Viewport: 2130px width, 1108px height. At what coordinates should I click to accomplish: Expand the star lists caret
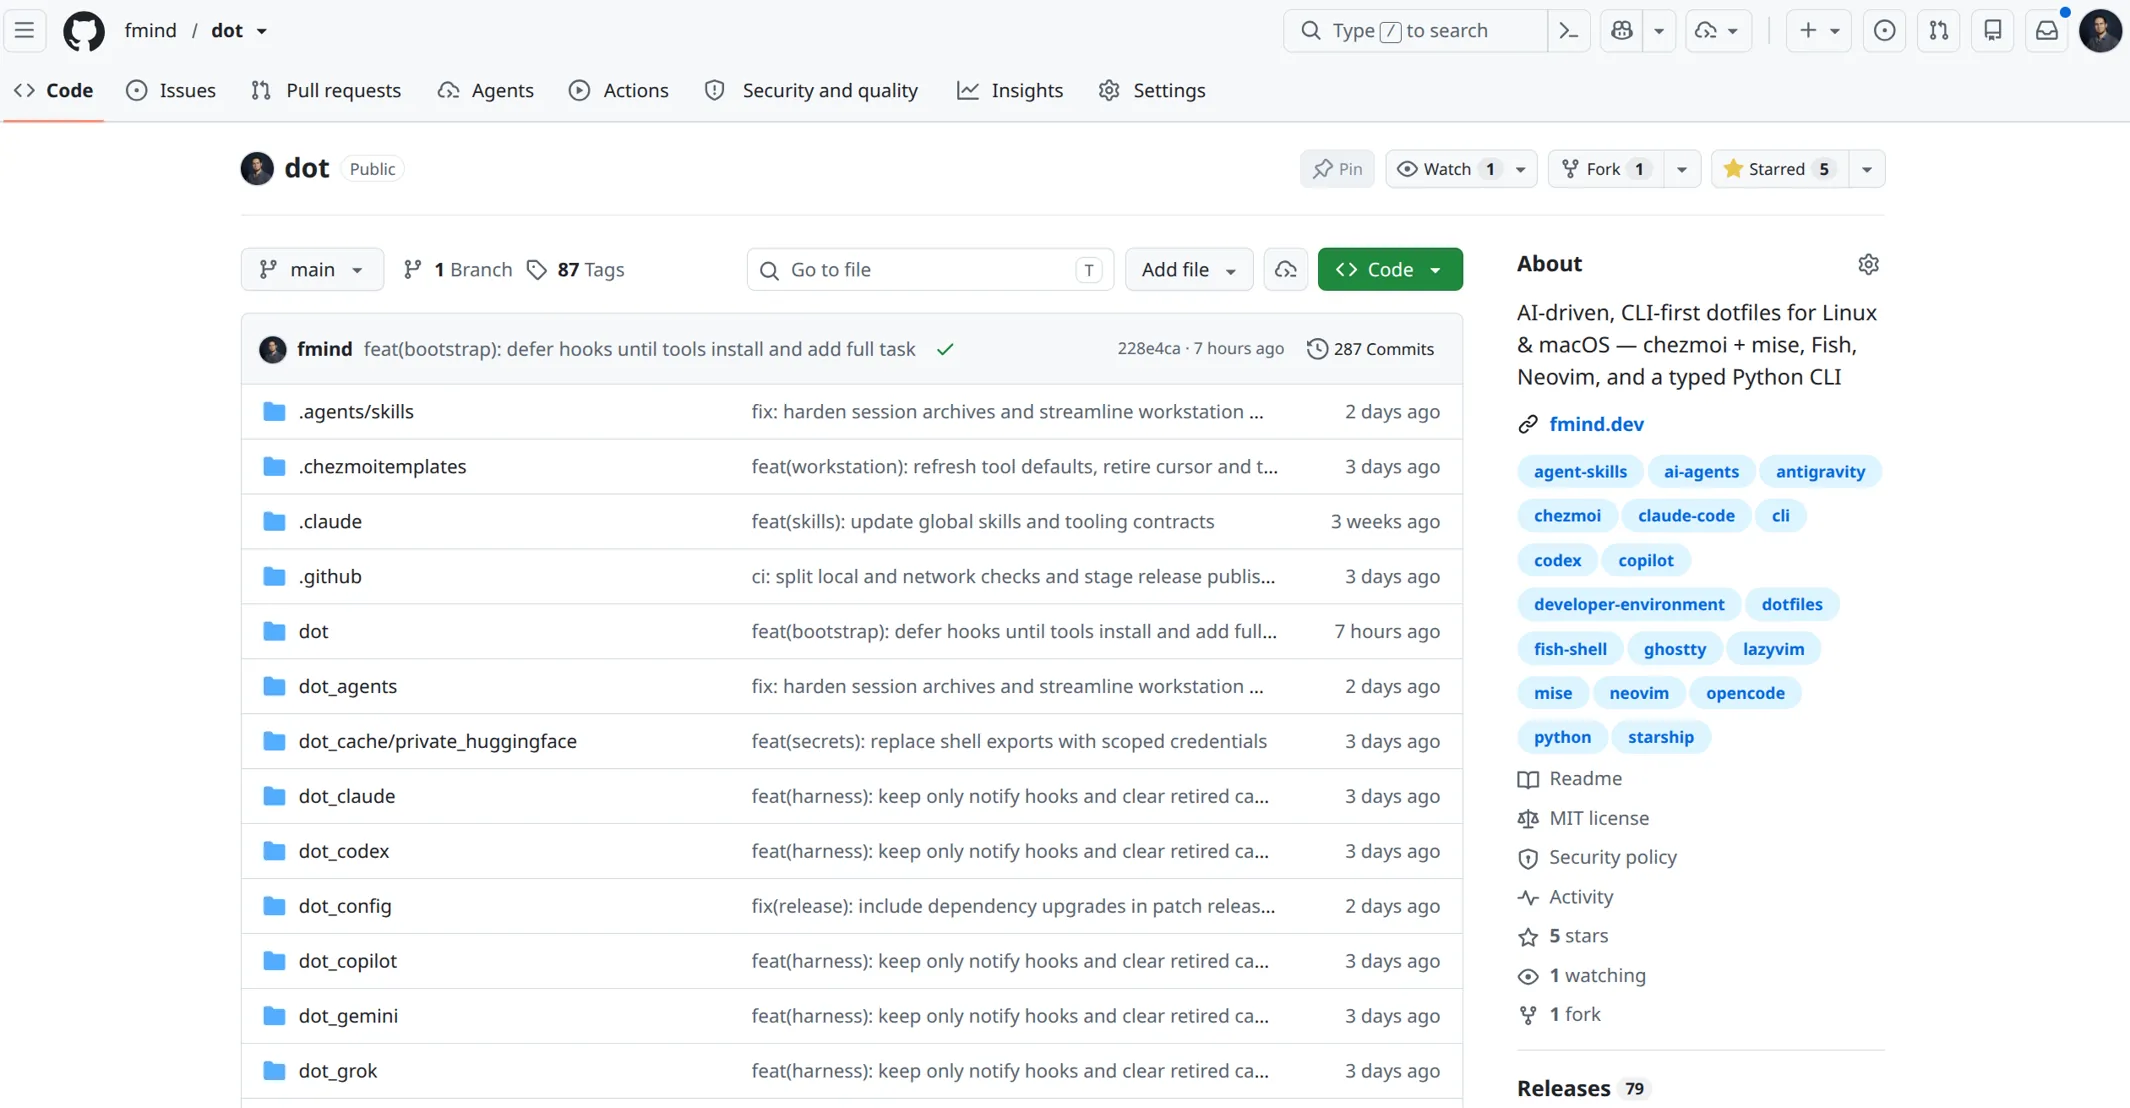click(x=1866, y=169)
